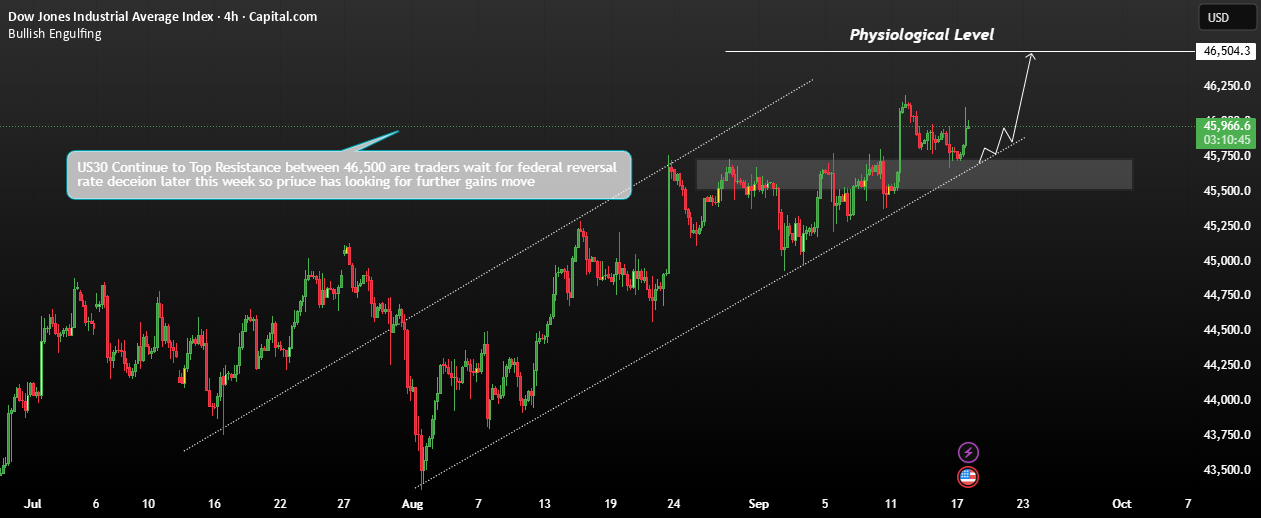Select the upper dotted channel trendline
1261x518 pixels.
(498, 265)
